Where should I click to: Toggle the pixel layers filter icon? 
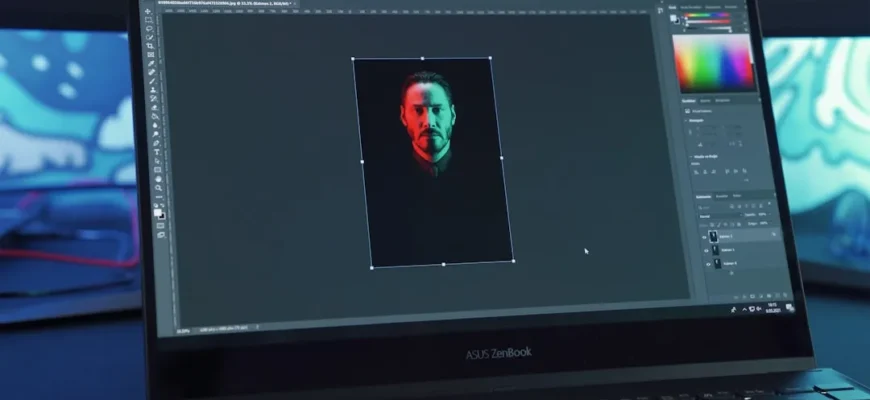tap(732, 206)
